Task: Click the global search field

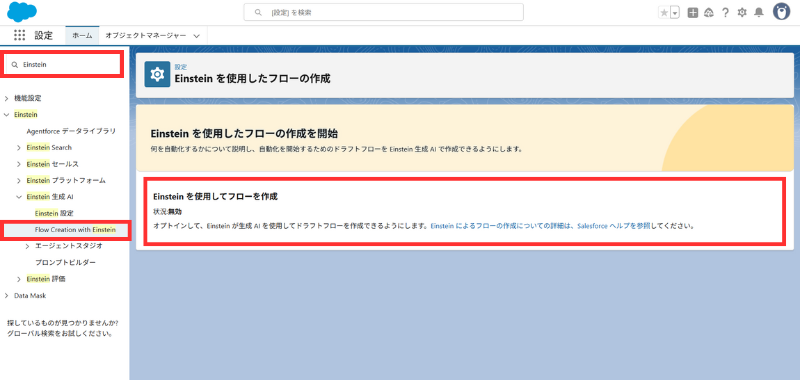Action: pos(383,12)
